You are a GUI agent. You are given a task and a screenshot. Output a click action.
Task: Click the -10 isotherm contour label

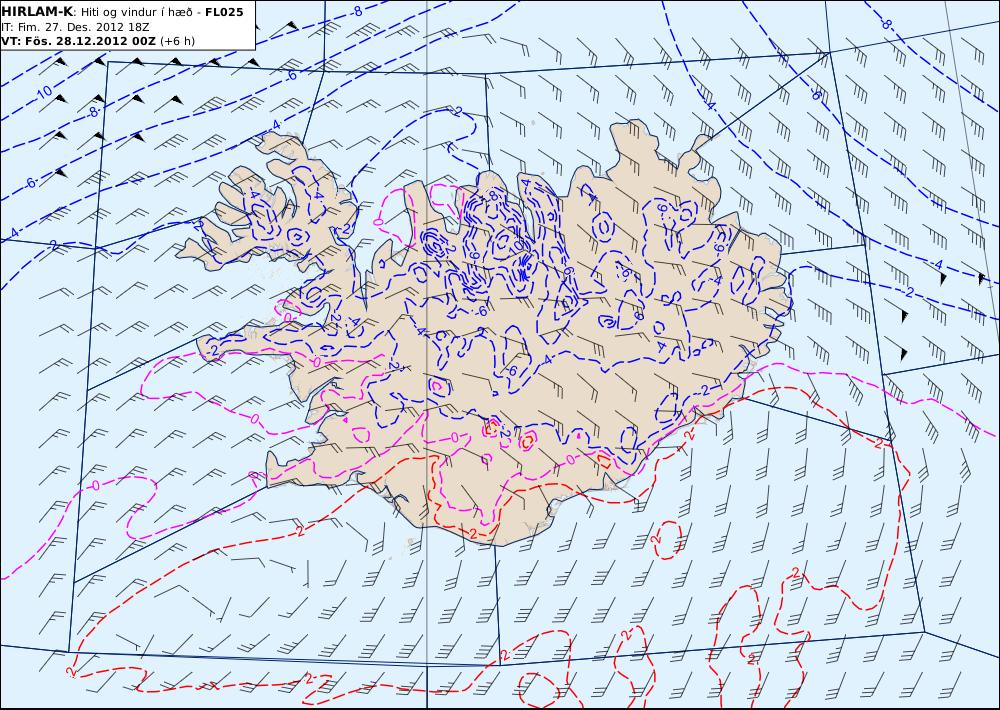coord(44,92)
